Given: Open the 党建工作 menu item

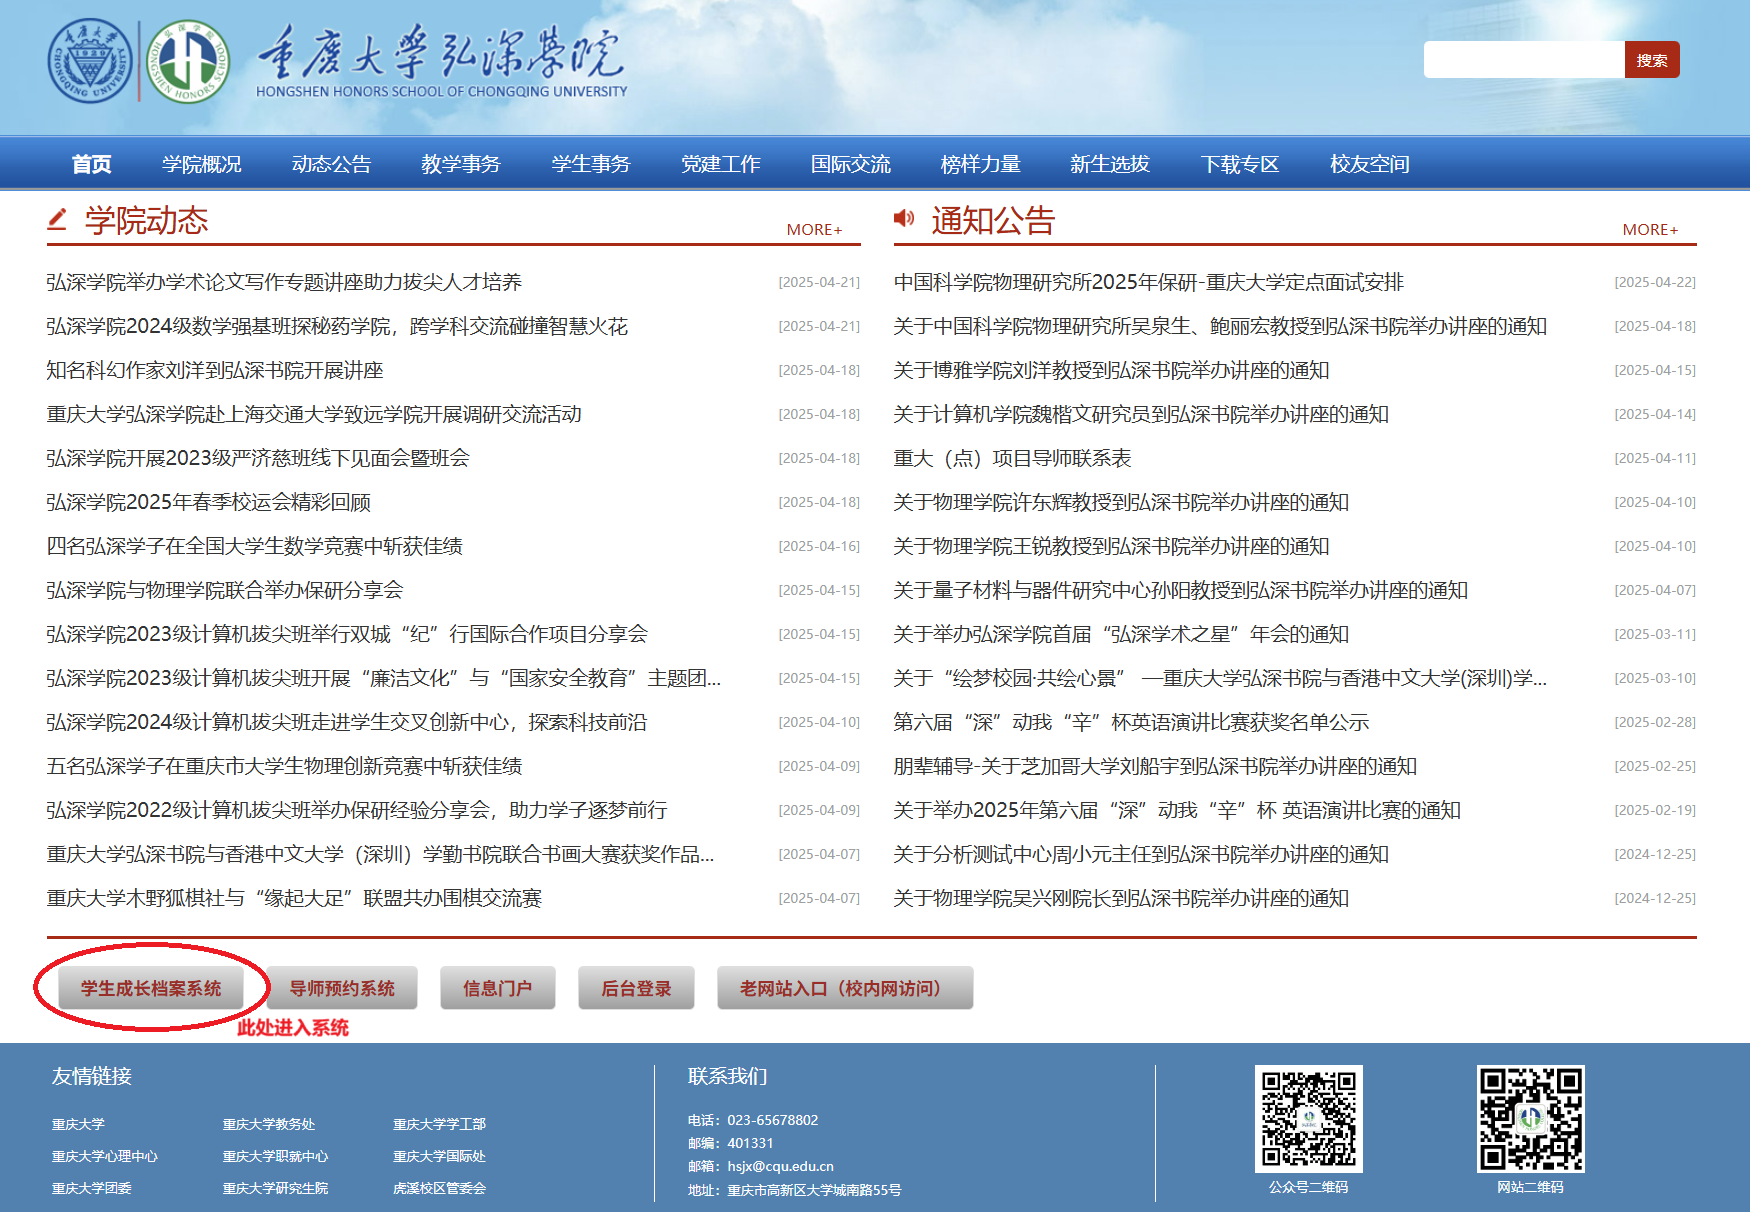Looking at the screenshot, I should coord(721,164).
